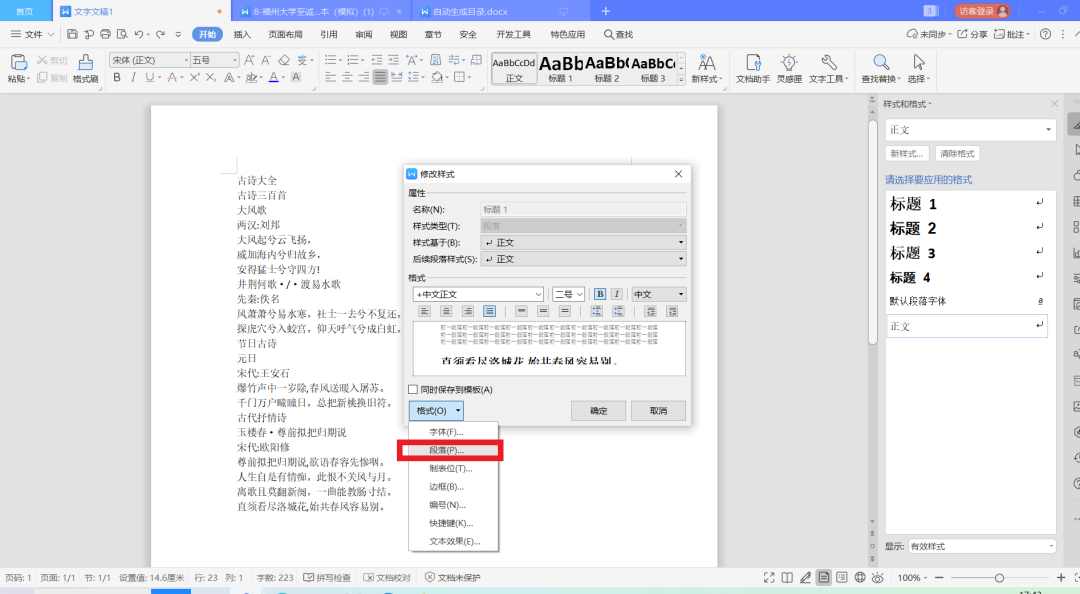This screenshot has width=1080, height=594.
Task: Click the fullscreen icon in status bar
Action: (x=769, y=577)
